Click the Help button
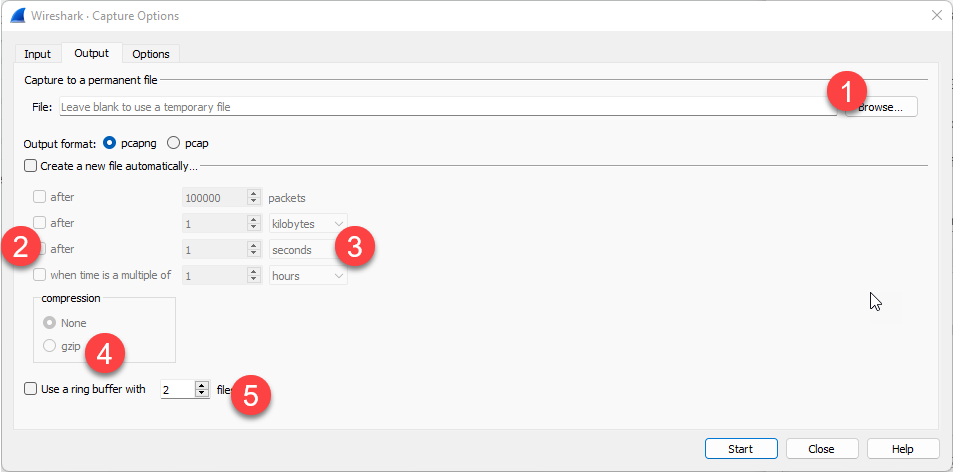Image resolution: width=953 pixels, height=472 pixels. pos(903,449)
